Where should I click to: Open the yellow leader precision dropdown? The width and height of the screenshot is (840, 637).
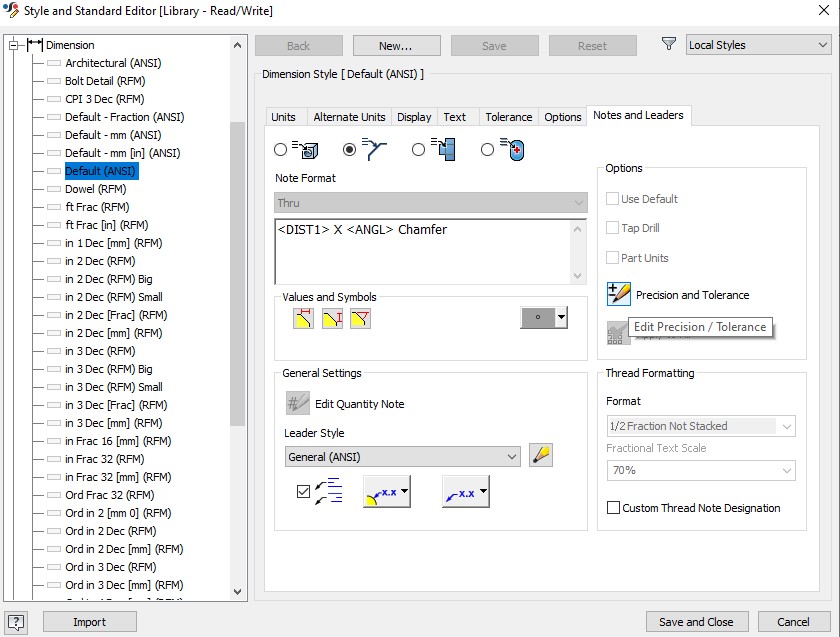(404, 491)
